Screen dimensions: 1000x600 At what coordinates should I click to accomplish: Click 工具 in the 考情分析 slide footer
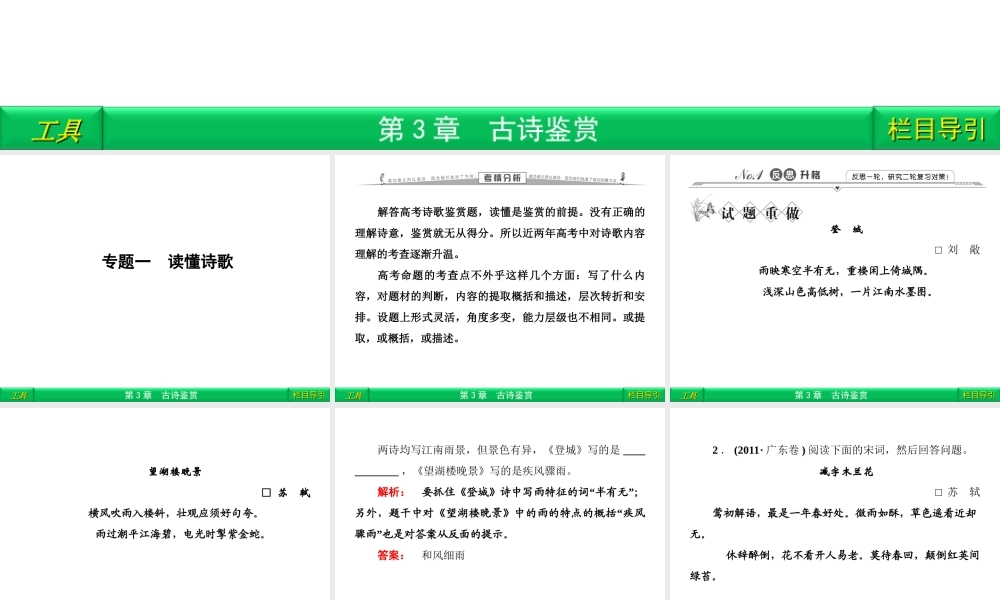353,395
